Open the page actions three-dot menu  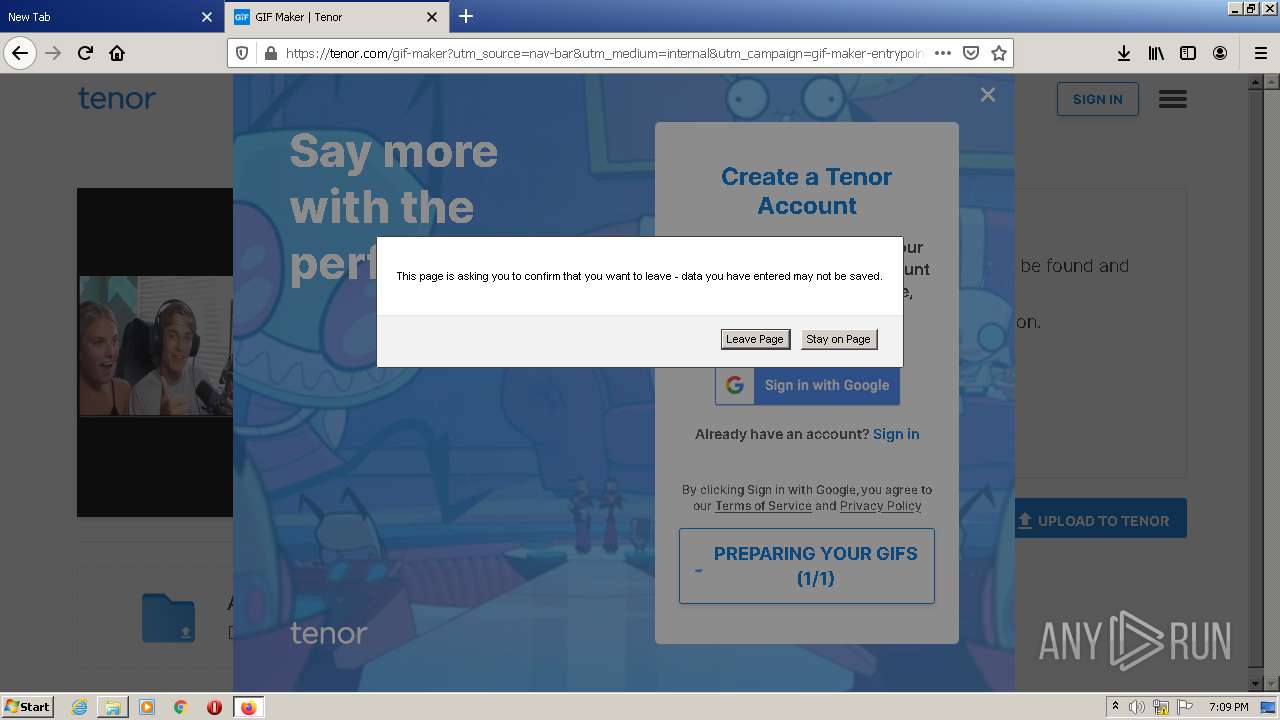pyautogui.click(x=942, y=53)
